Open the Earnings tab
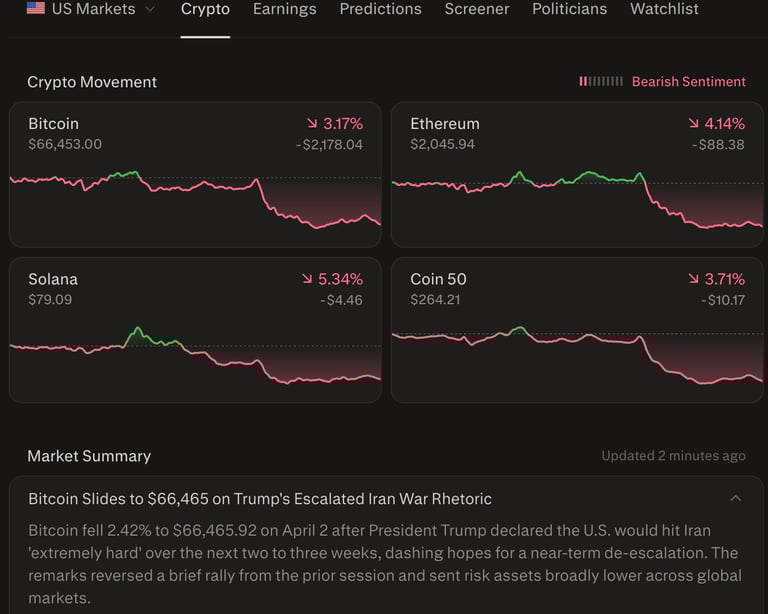The height and width of the screenshot is (614, 768). tap(285, 9)
